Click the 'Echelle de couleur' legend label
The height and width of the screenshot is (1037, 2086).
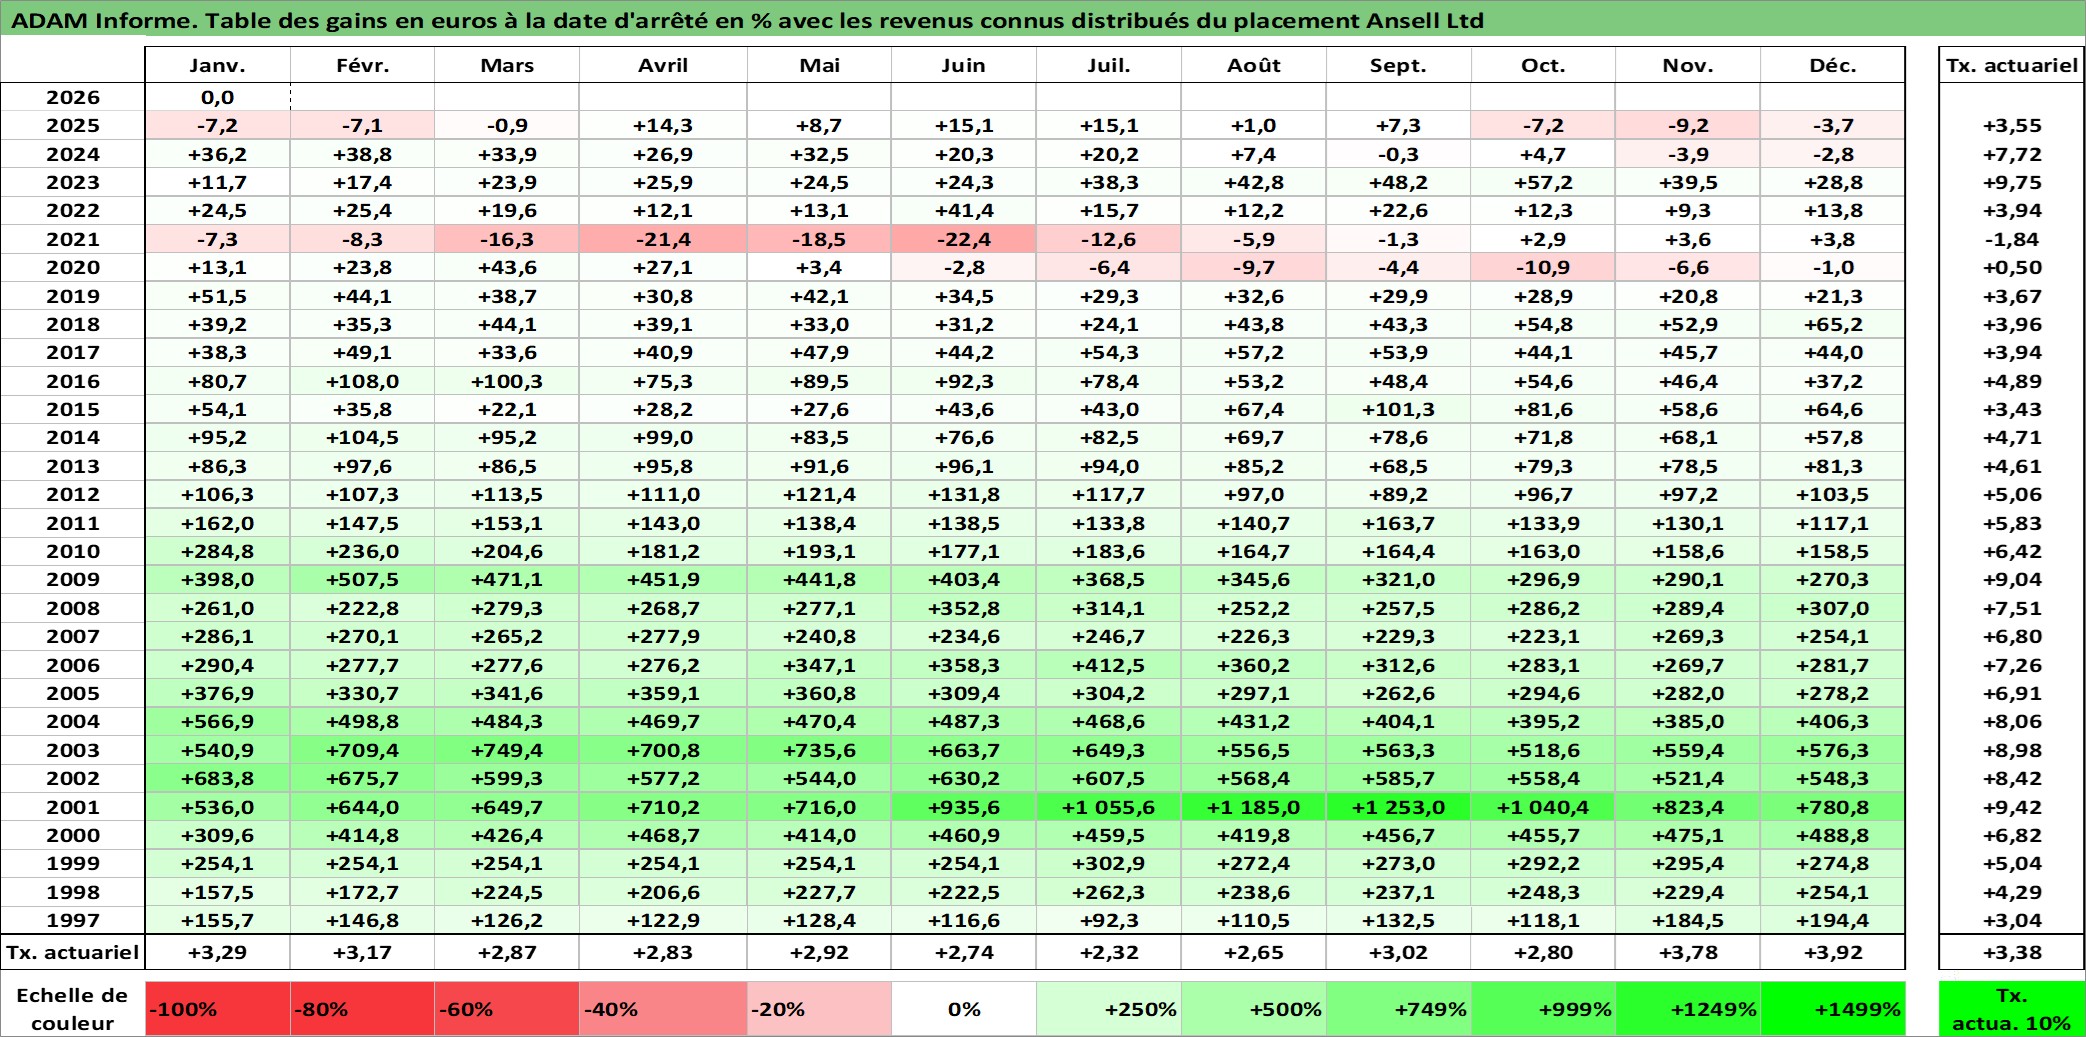(x=73, y=1009)
